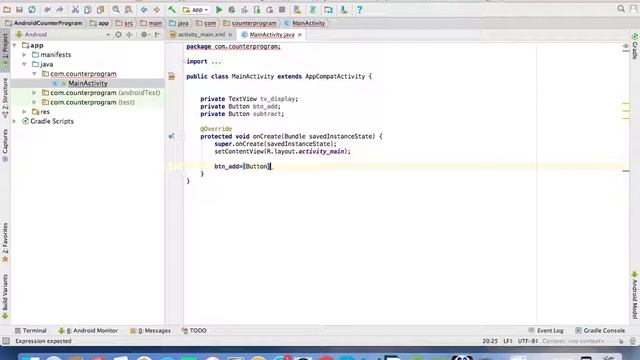Collapse the app module tree node
The width and height of the screenshot is (640, 360).
pyautogui.click(x=15, y=45)
